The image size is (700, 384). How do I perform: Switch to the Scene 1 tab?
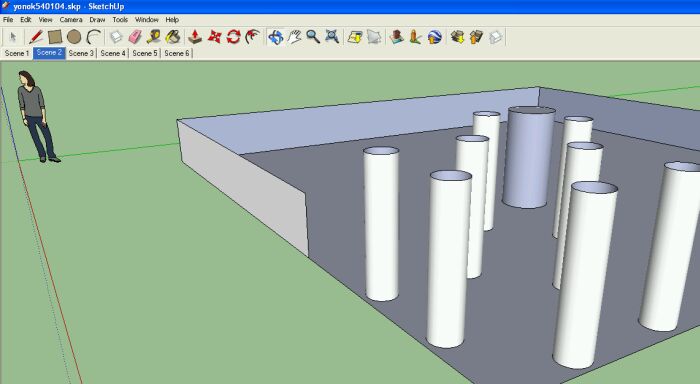click(x=17, y=53)
